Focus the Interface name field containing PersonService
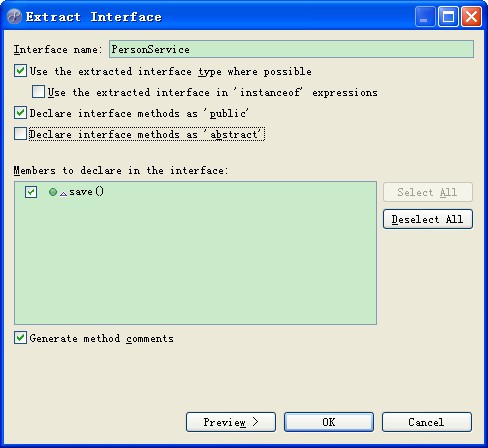This screenshot has width=488, height=448. coord(291,49)
